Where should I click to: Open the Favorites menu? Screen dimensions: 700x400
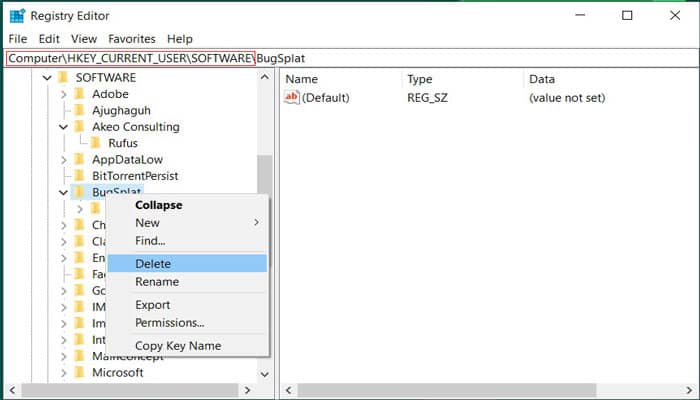[x=132, y=39]
